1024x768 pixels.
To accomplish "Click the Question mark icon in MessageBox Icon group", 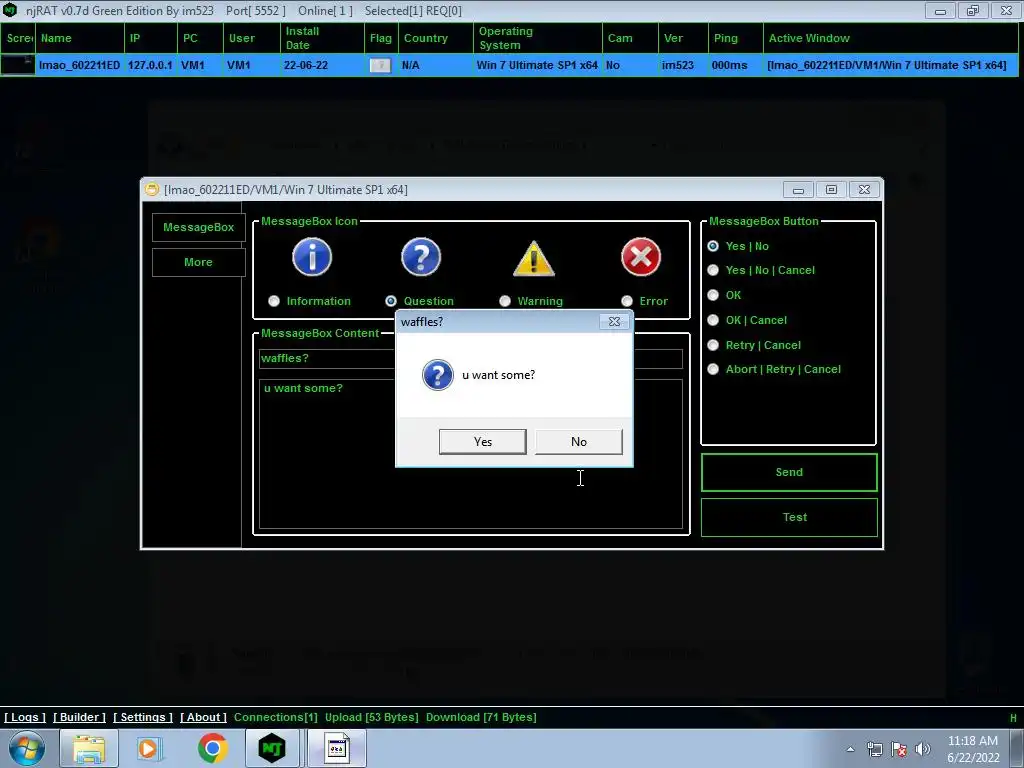I will click(421, 257).
